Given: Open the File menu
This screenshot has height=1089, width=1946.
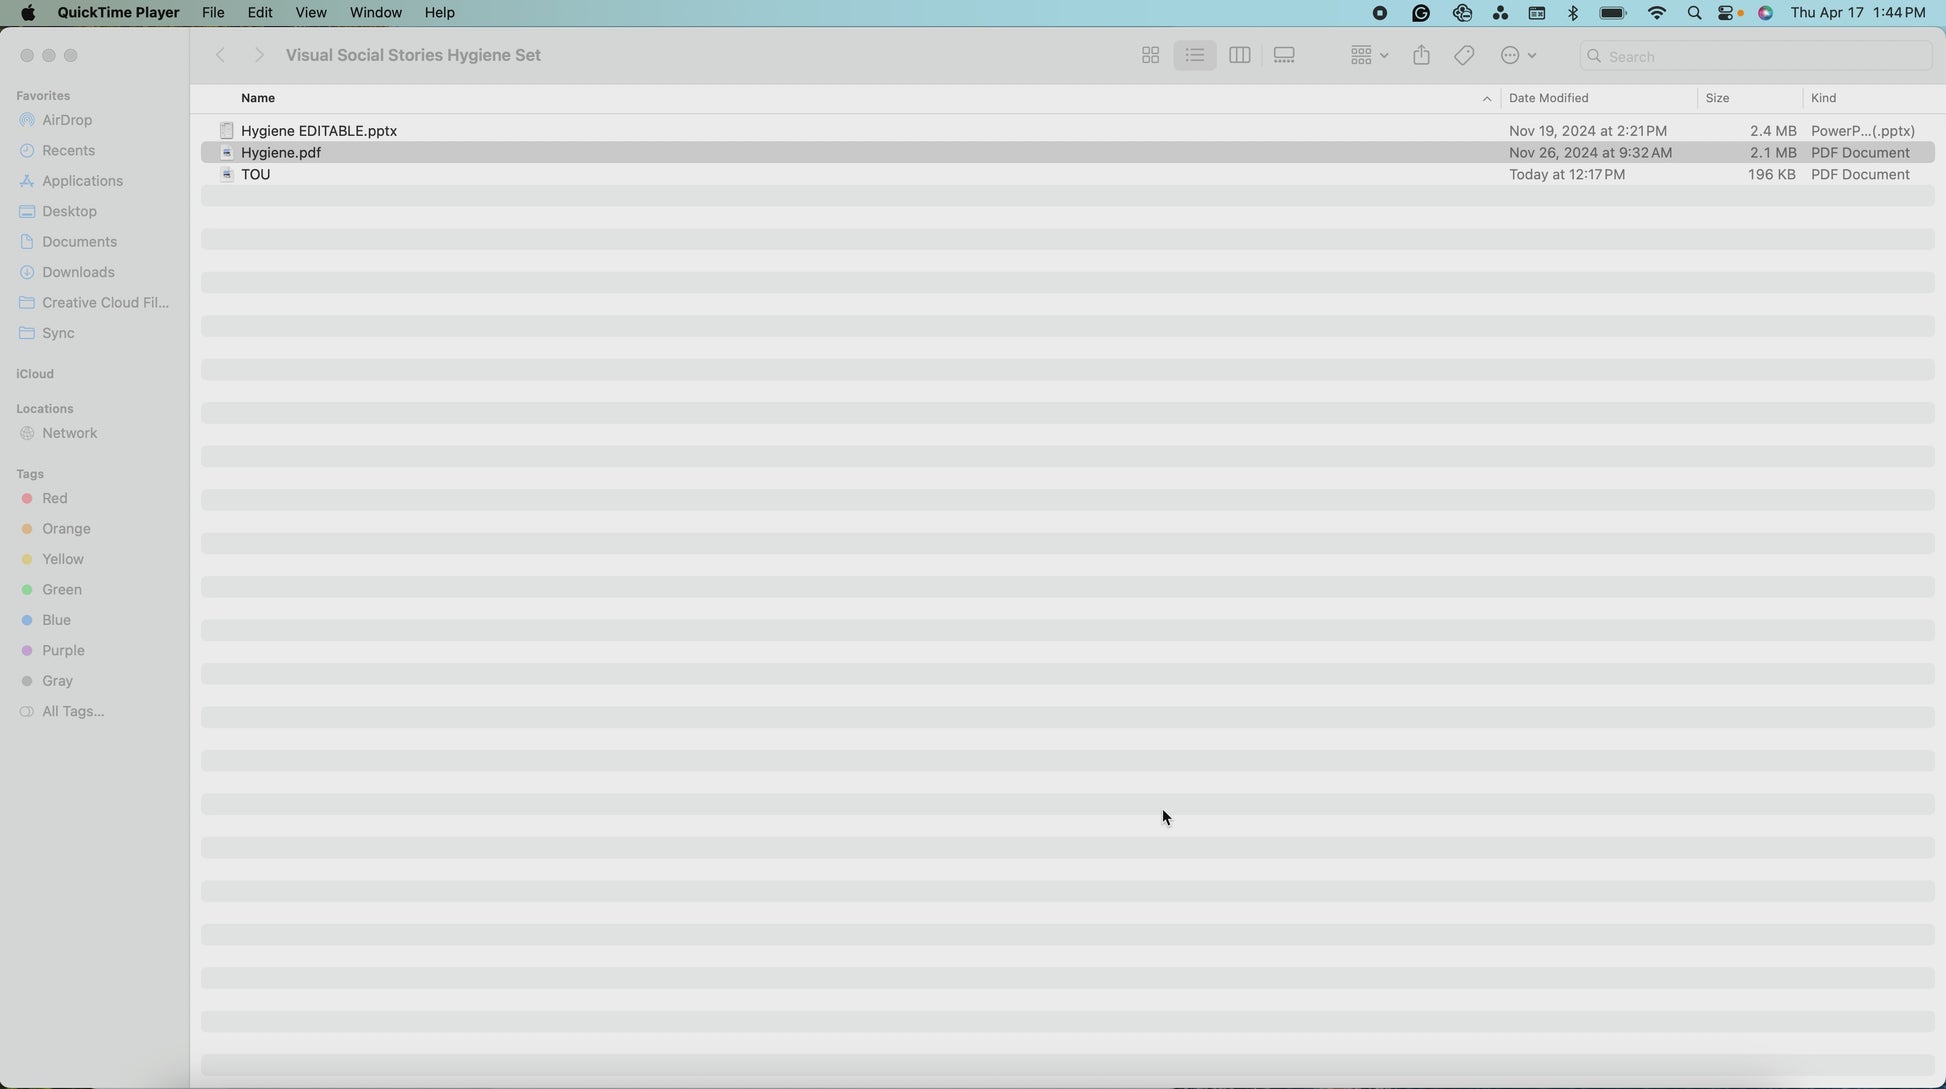Looking at the screenshot, I should 213,13.
